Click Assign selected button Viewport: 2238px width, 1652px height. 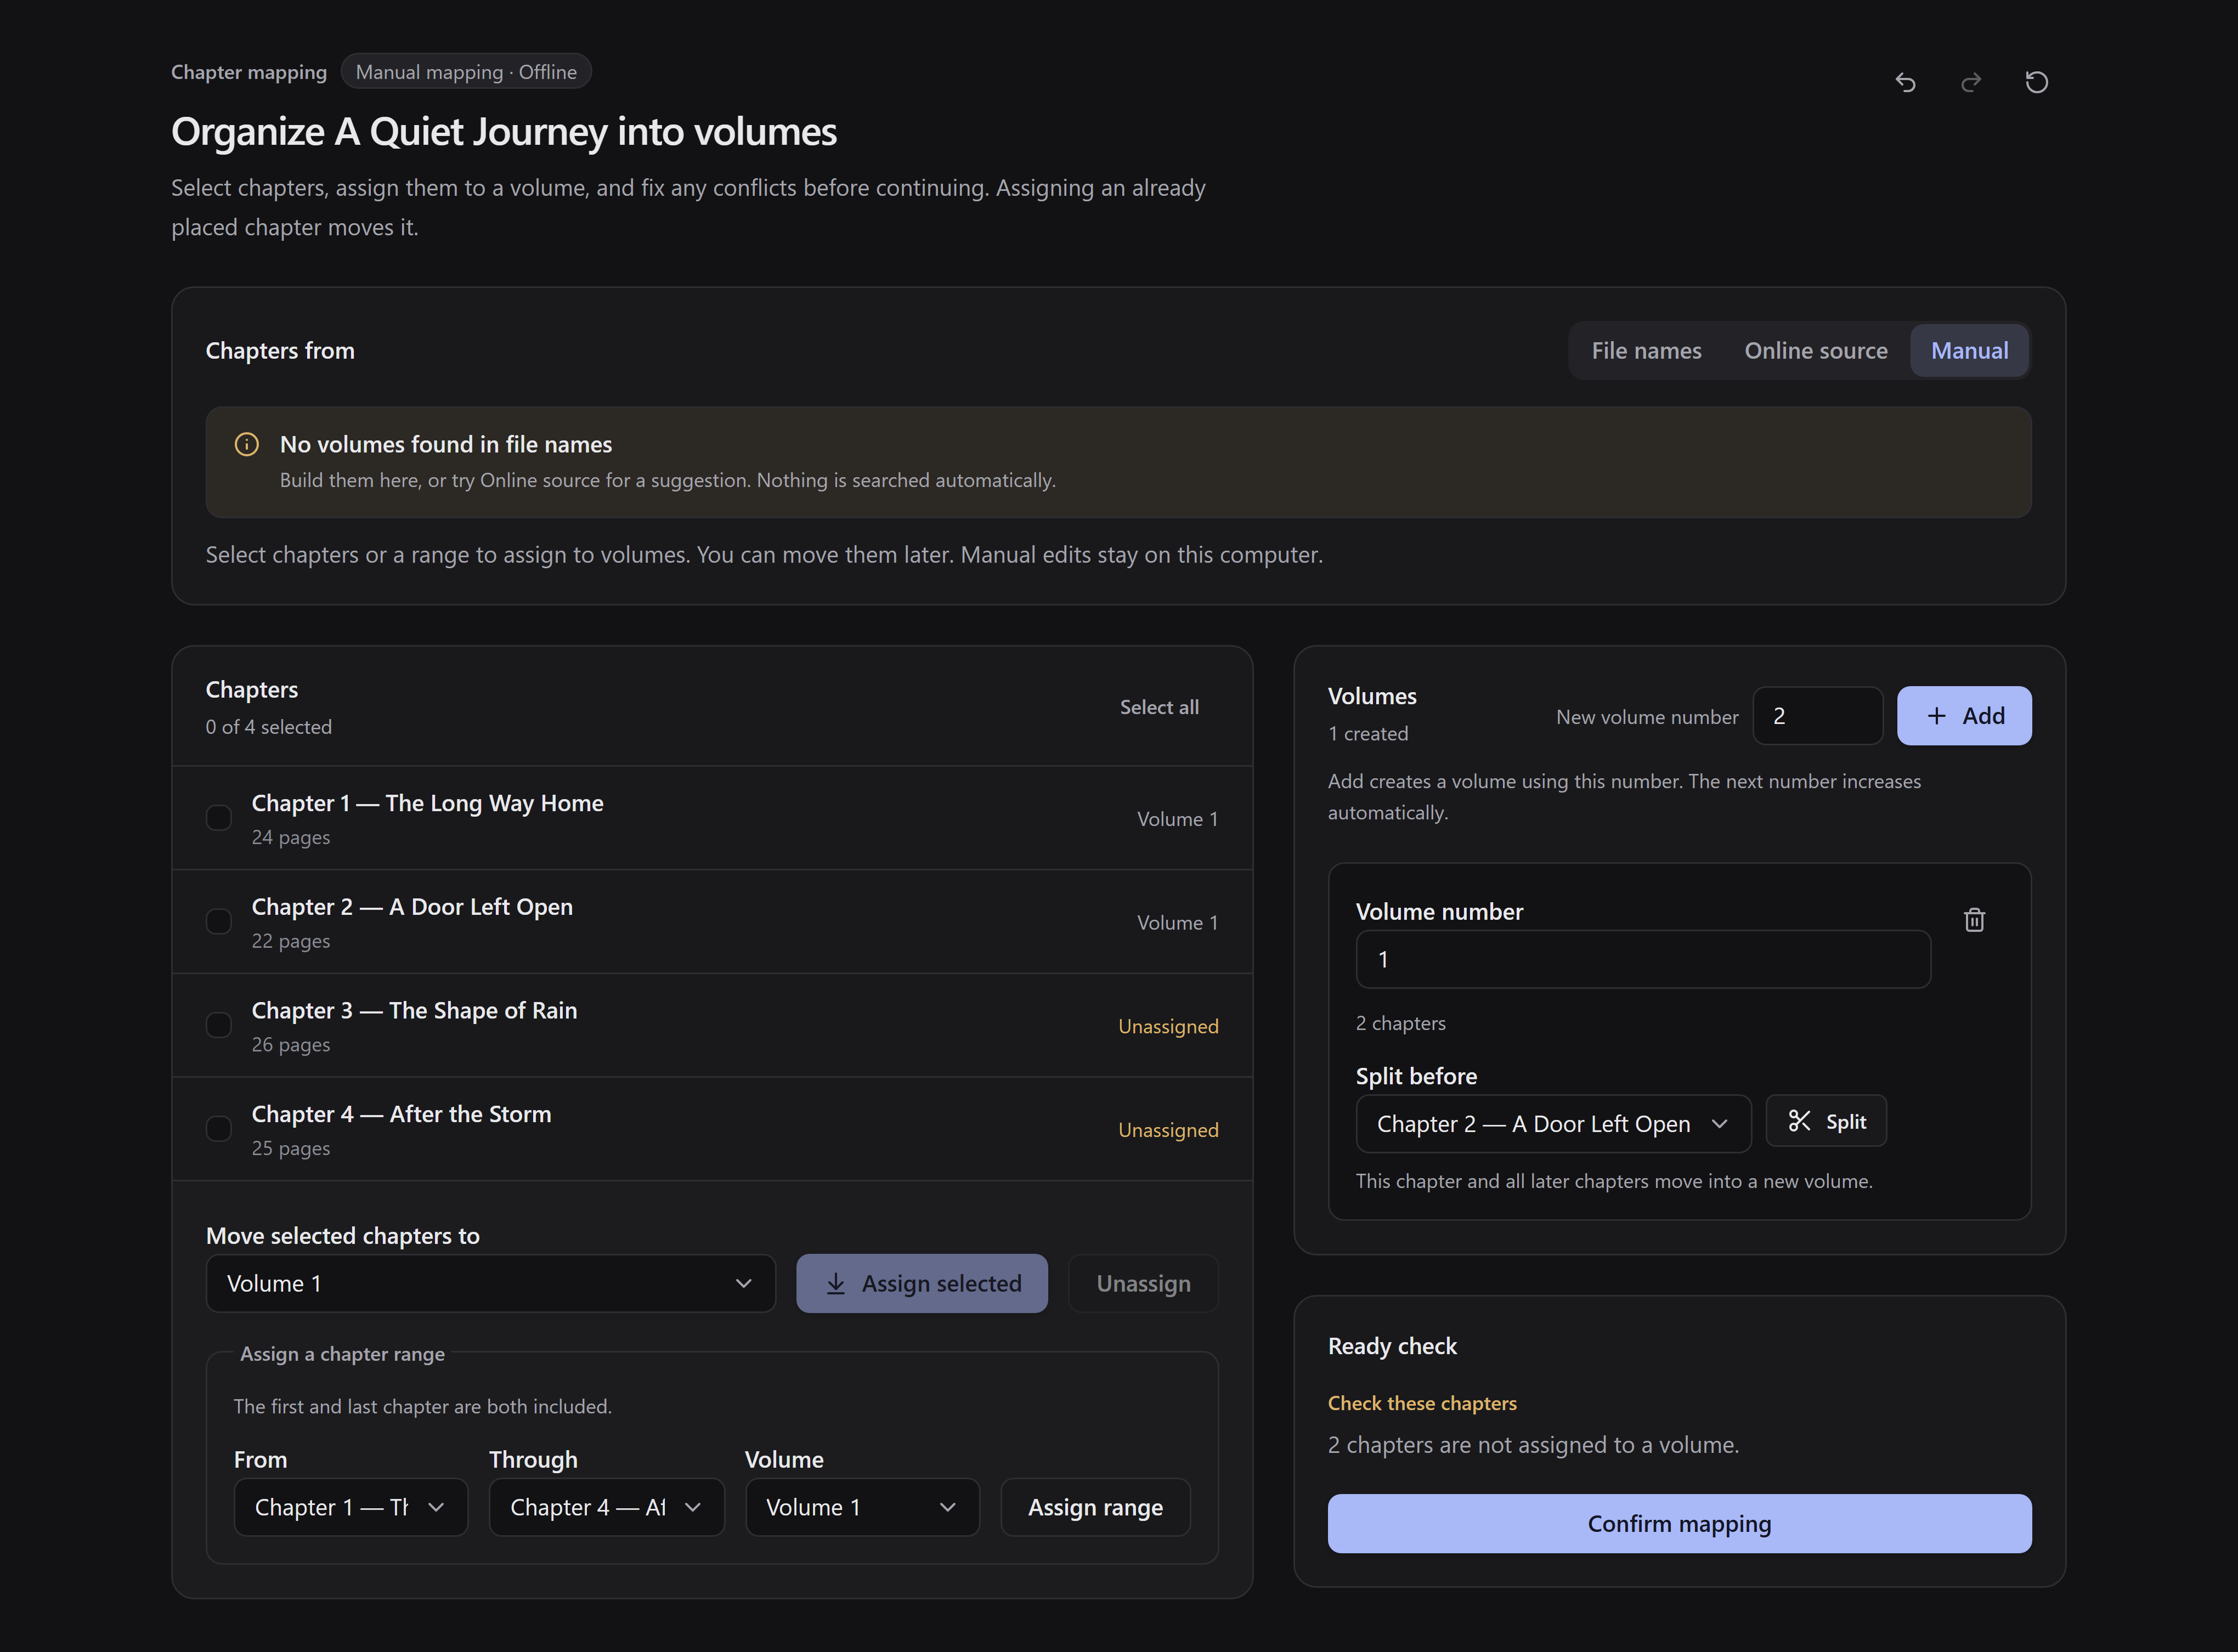coord(922,1283)
